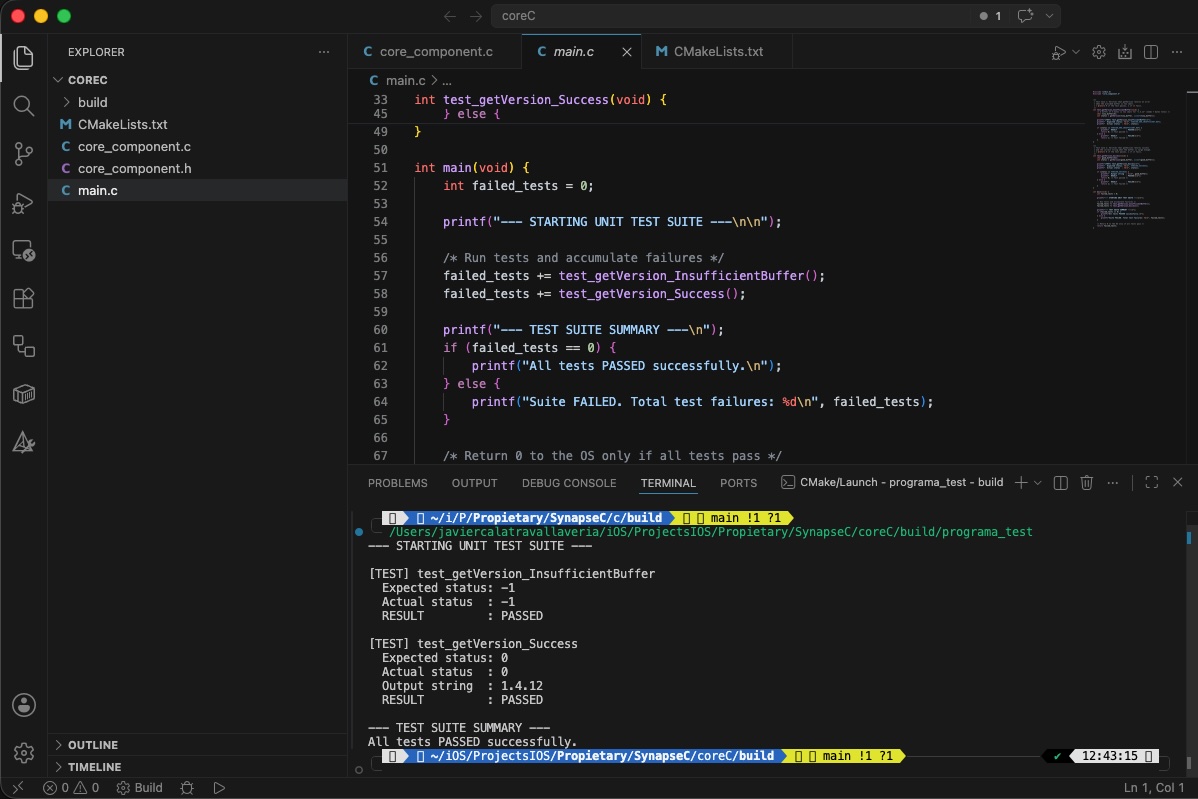Open dropdown next to Run icon in editor toolbar
The width and height of the screenshot is (1198, 799).
(1076, 52)
